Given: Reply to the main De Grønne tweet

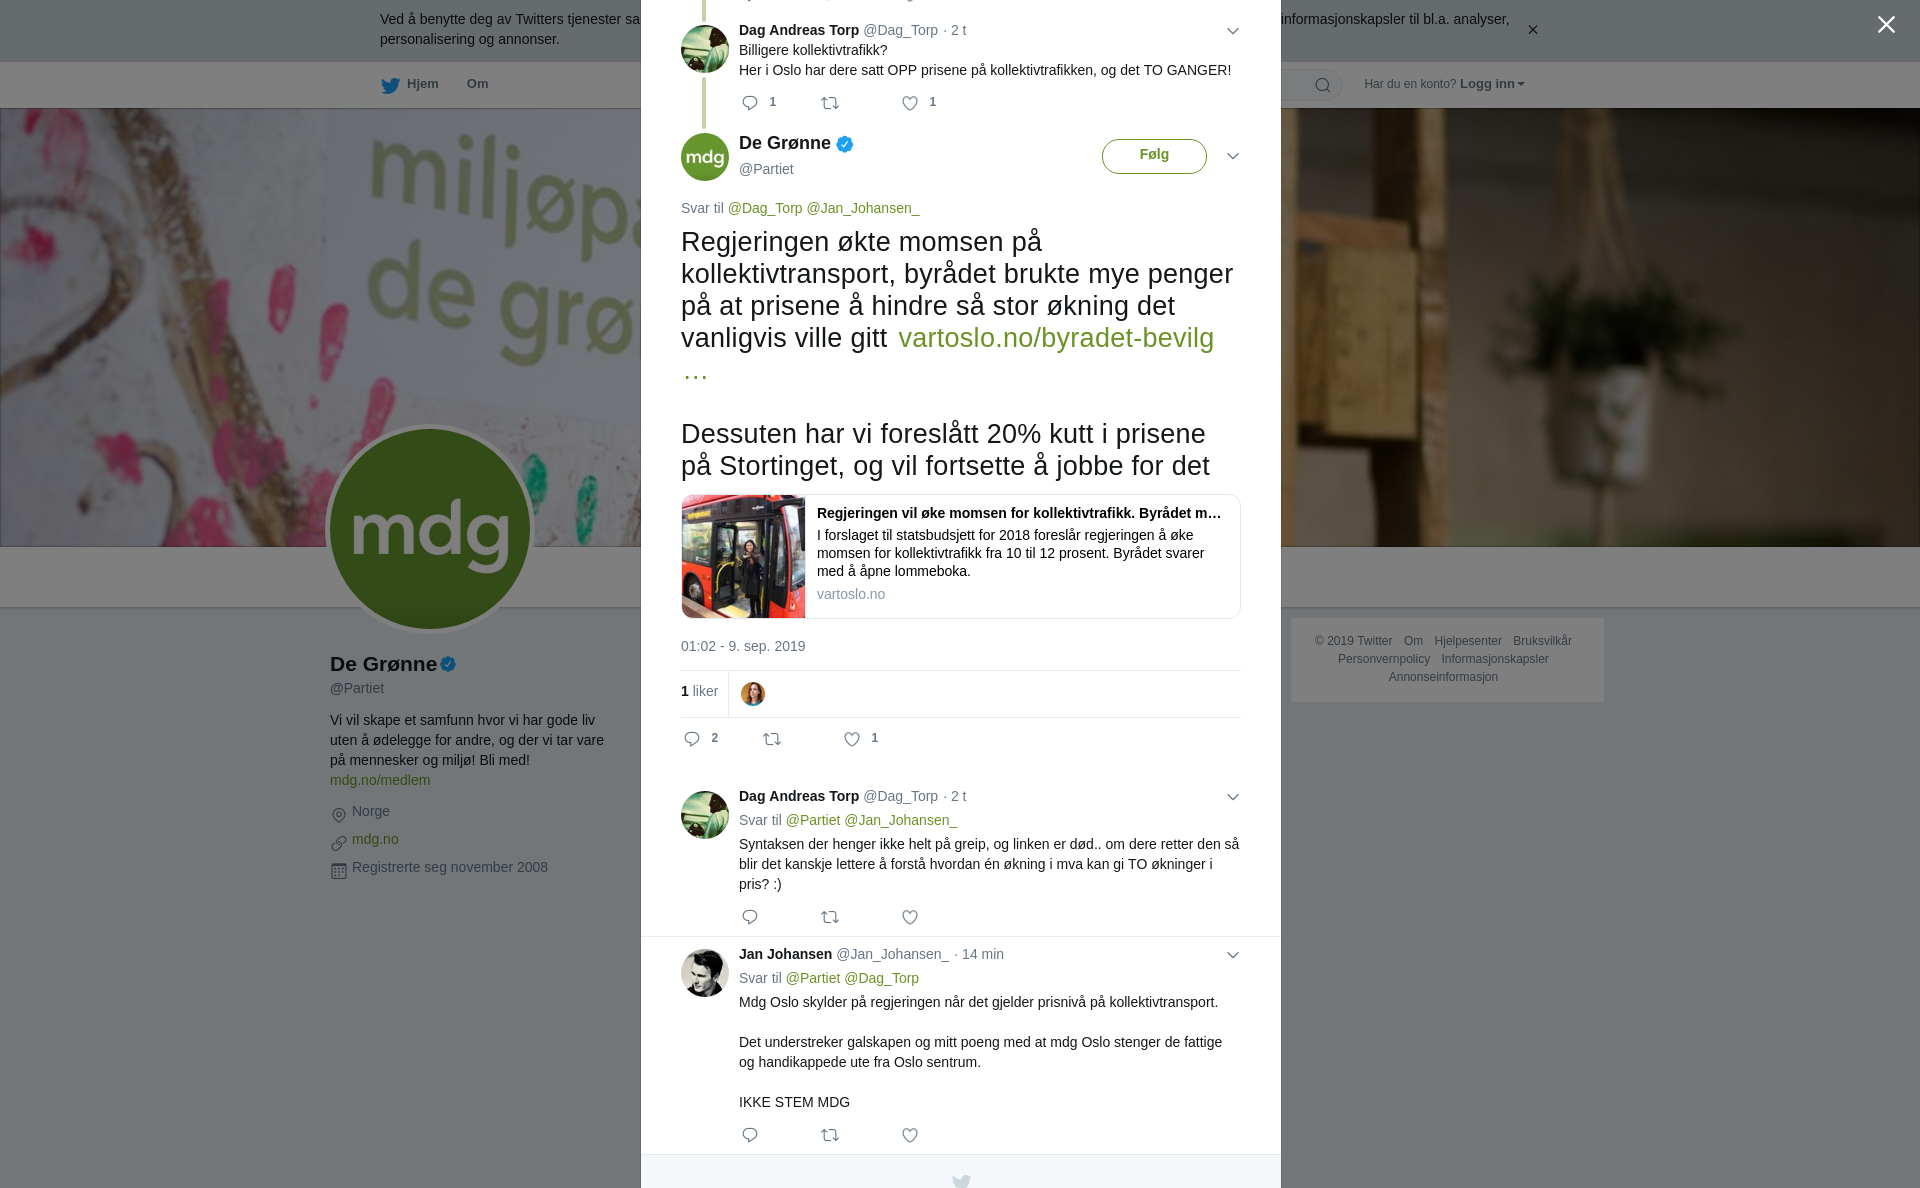Looking at the screenshot, I should point(692,739).
